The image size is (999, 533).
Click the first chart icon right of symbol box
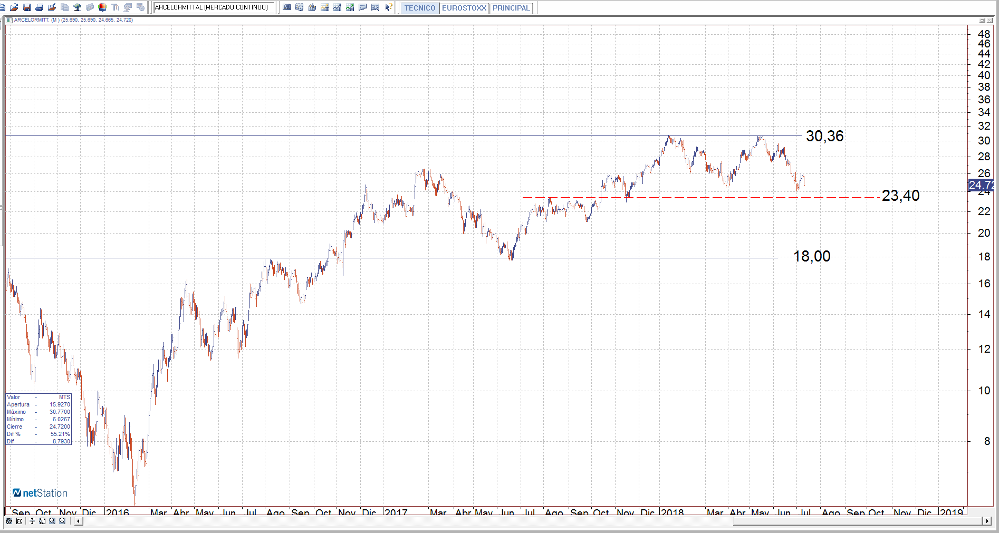(x=288, y=7)
